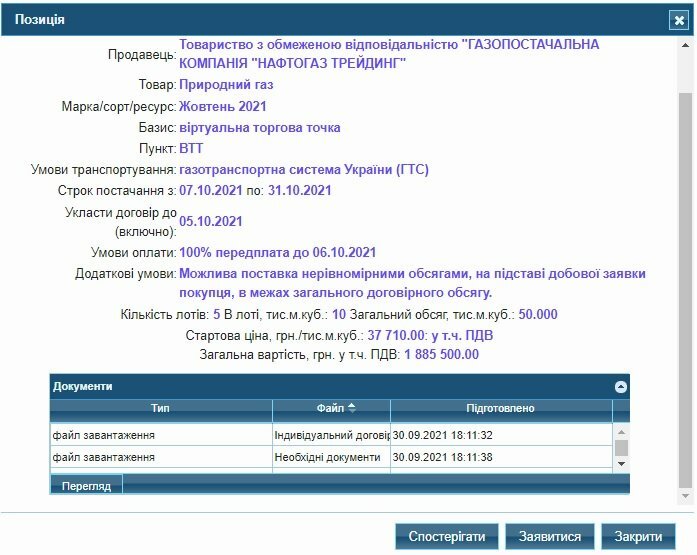Click the Природний газ value
The image size is (697, 555).
226,85
